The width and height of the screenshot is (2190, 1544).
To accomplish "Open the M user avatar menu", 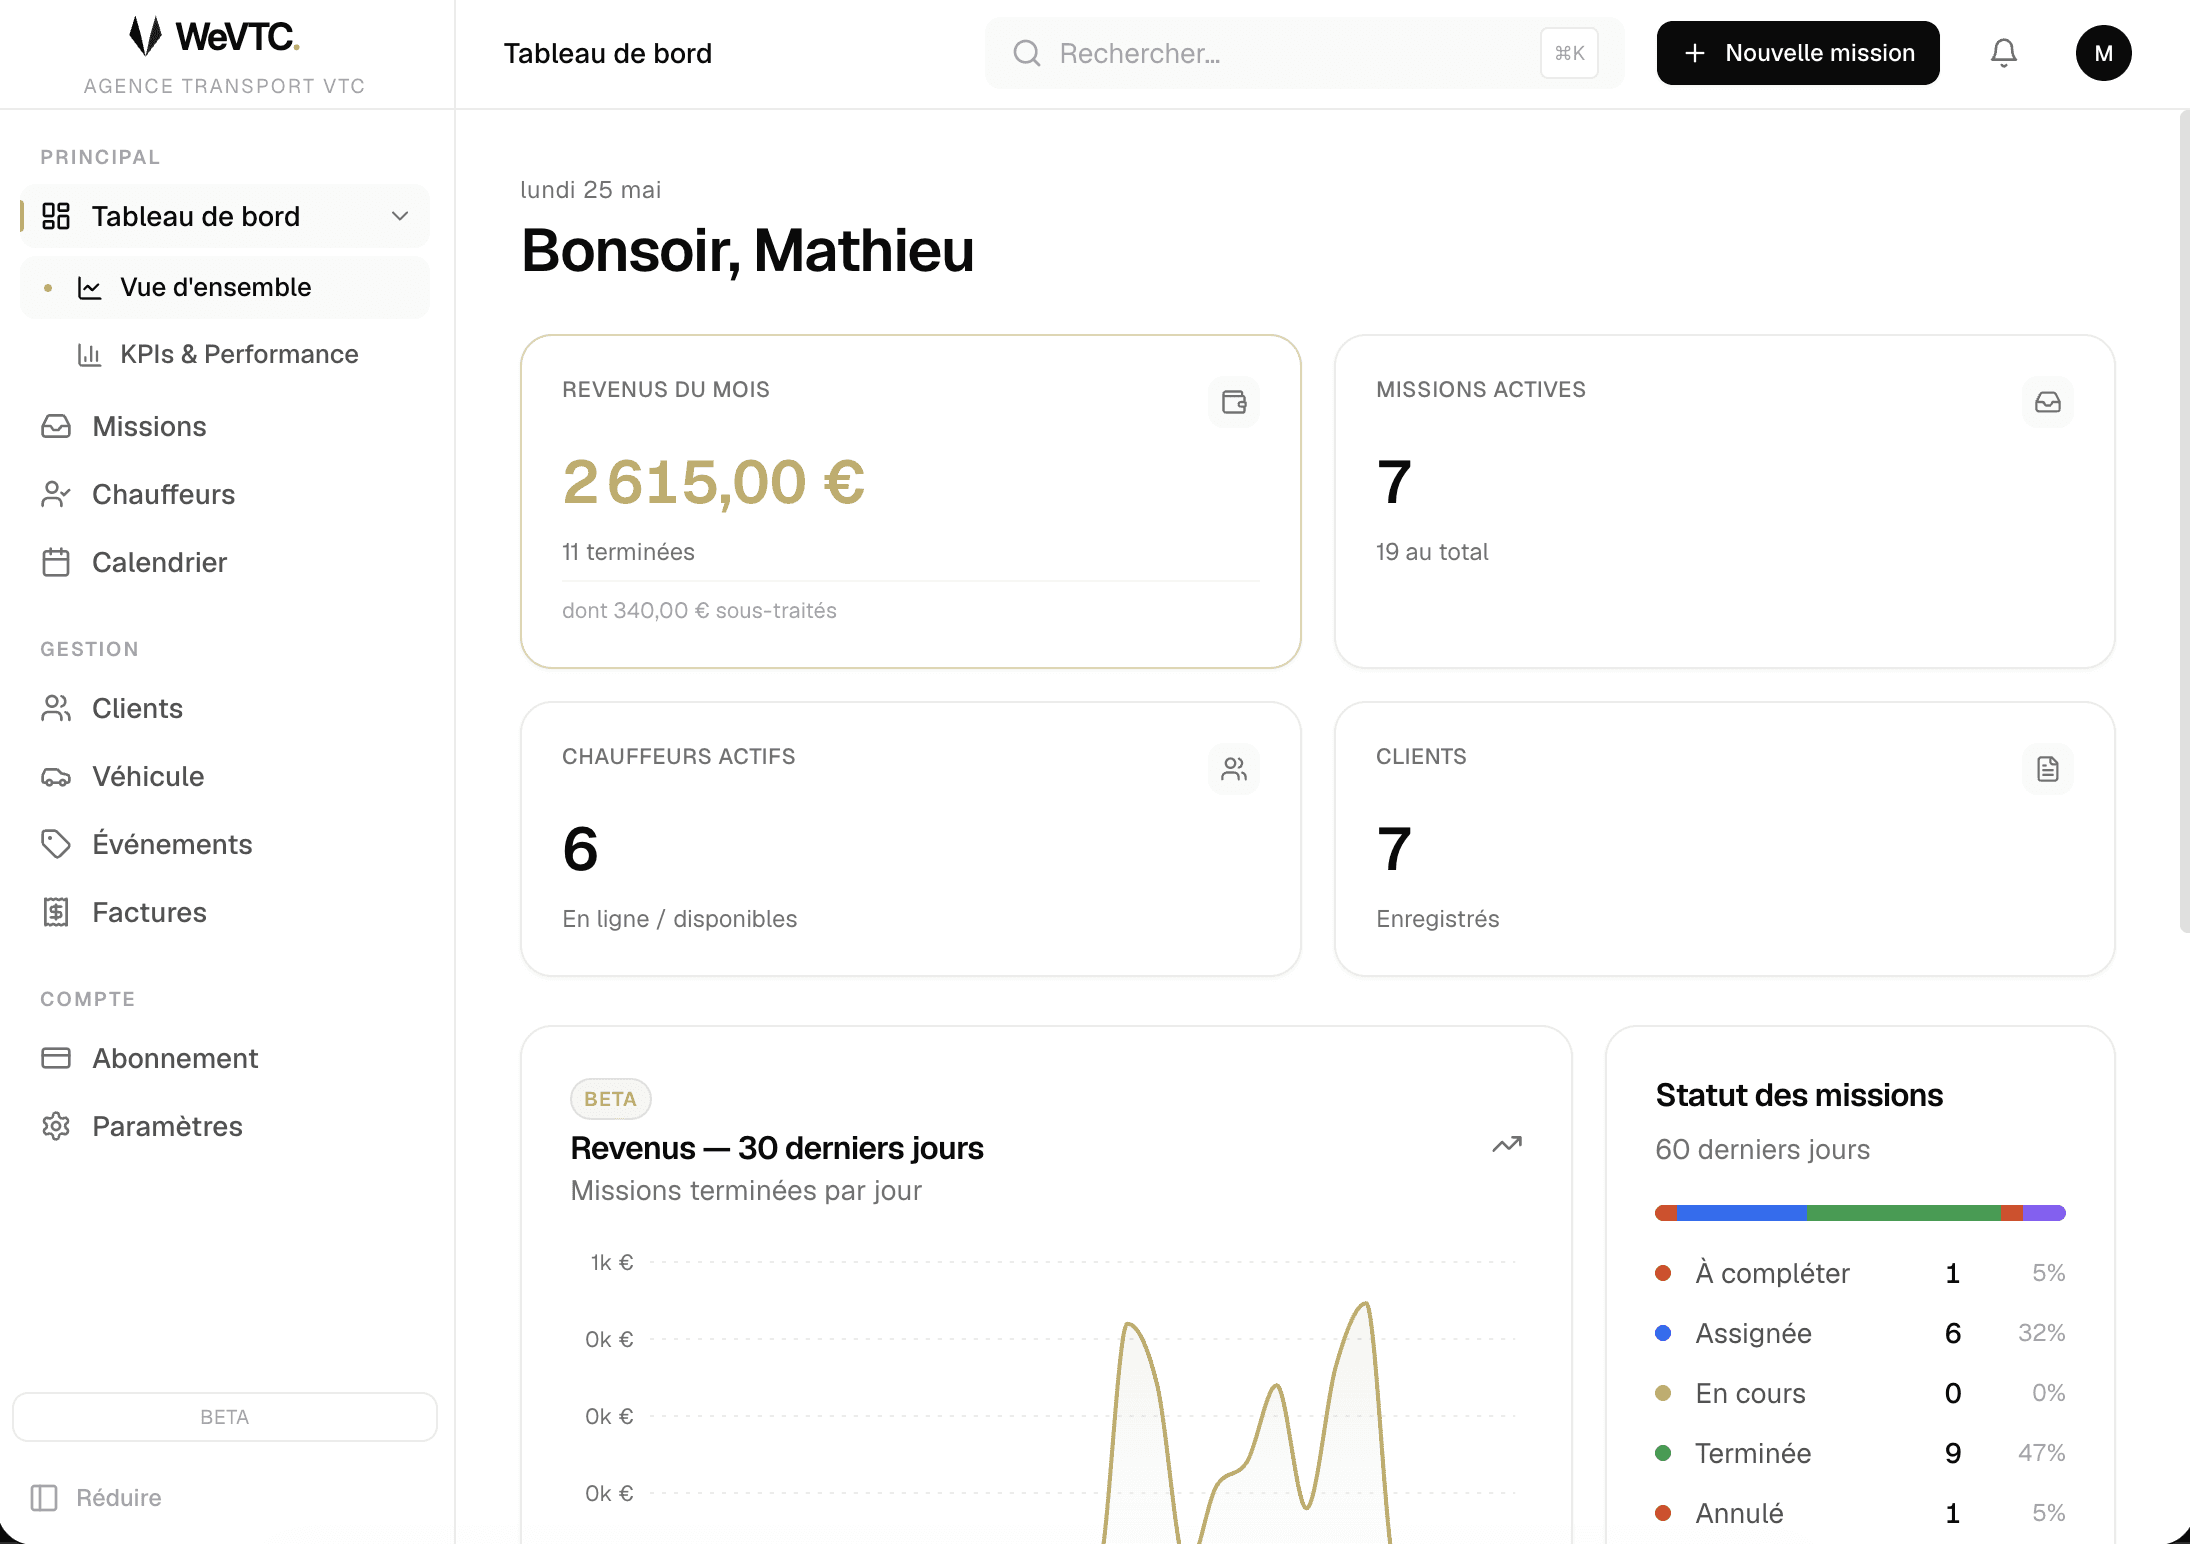I will coord(2103,53).
